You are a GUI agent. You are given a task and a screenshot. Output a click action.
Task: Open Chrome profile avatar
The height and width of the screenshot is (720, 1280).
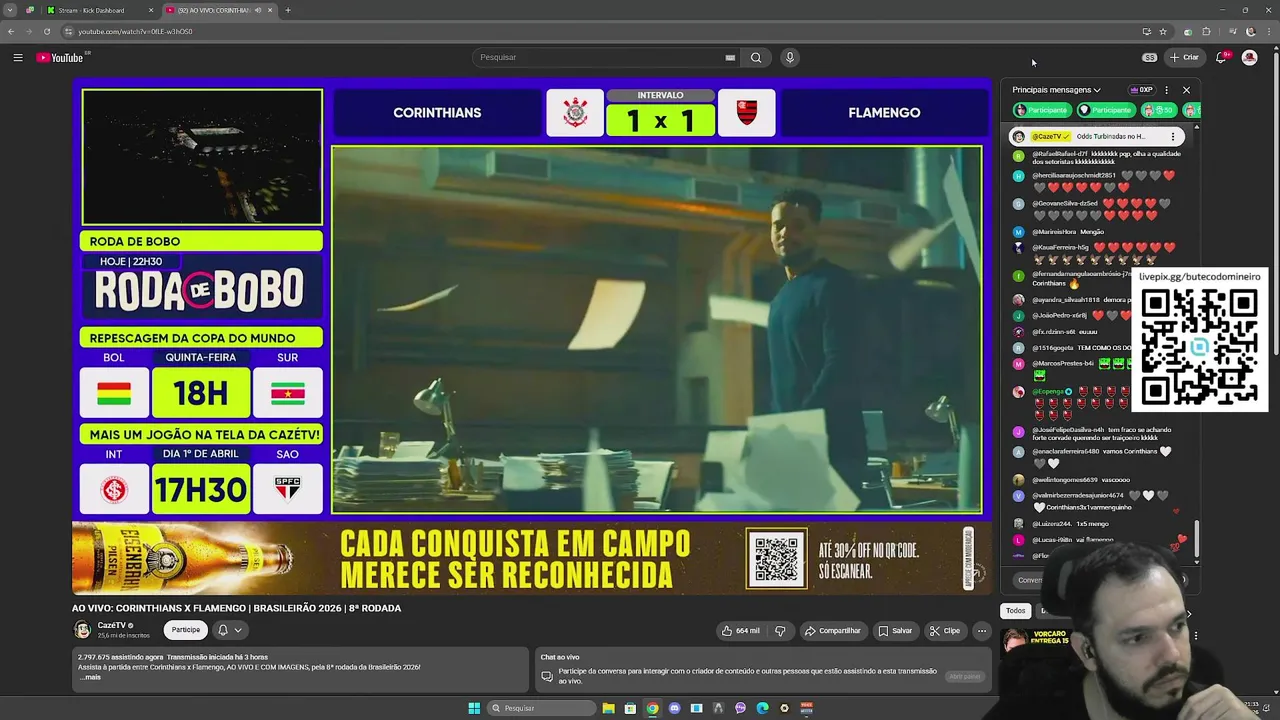tap(1250, 31)
